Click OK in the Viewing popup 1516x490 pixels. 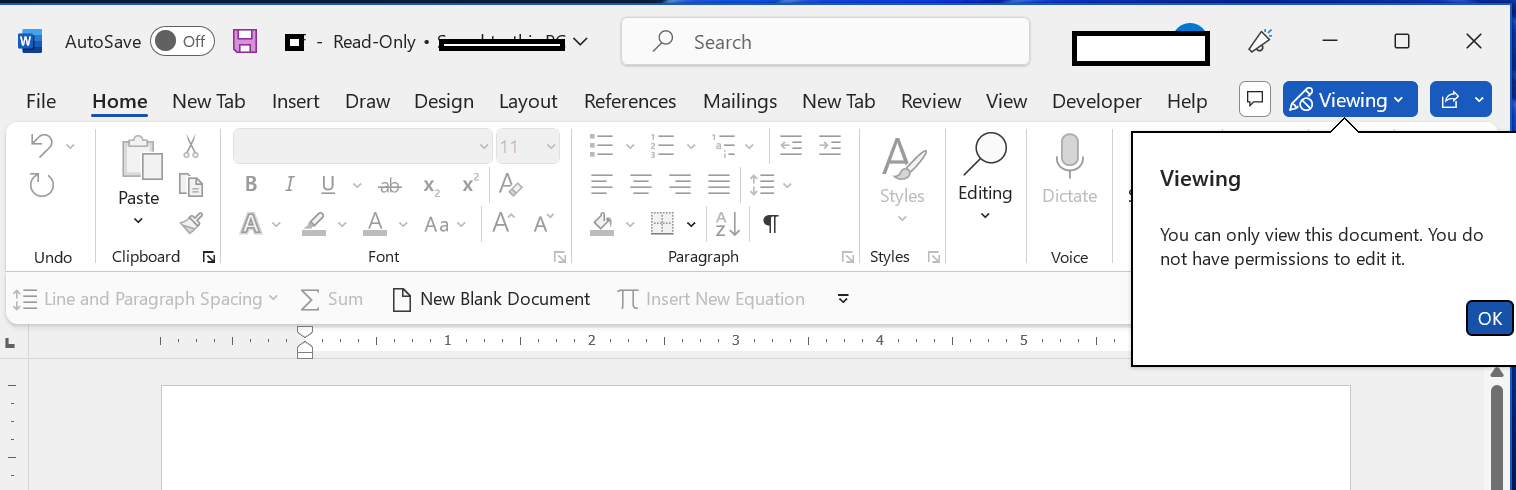[x=1490, y=318]
